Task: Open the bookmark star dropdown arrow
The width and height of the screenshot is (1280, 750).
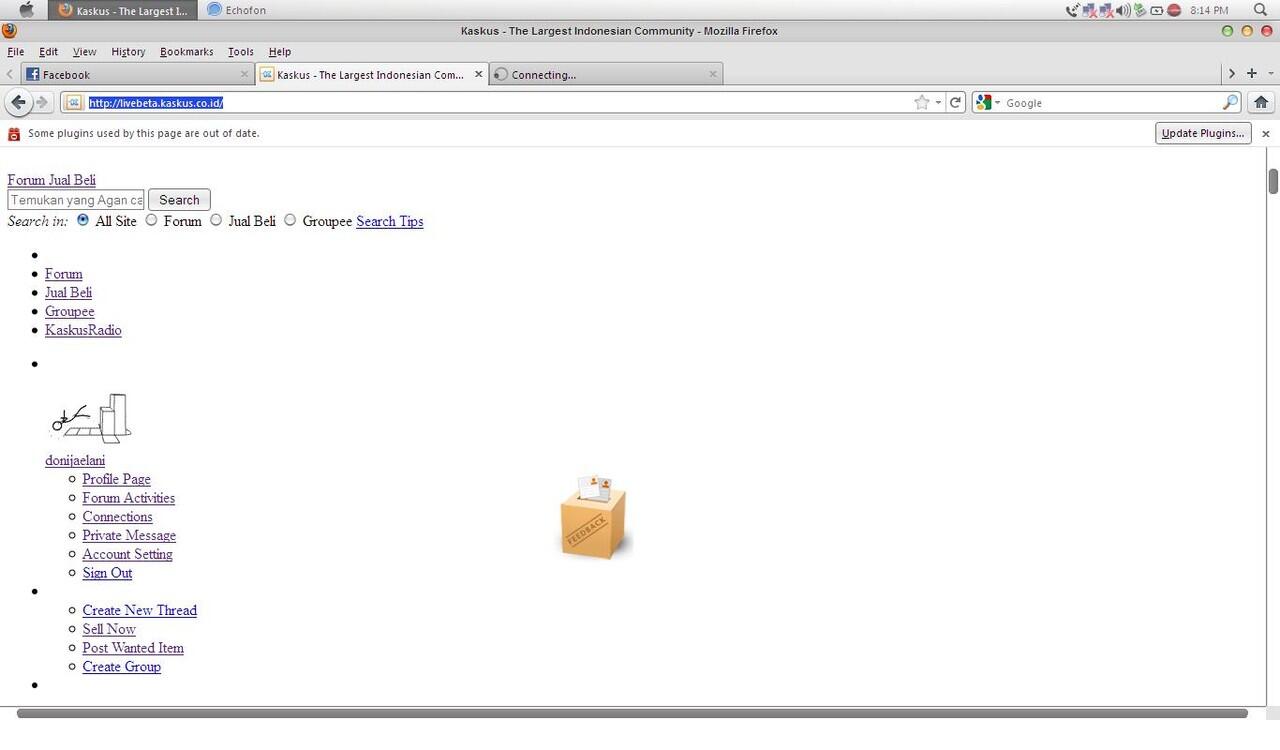Action: [x=938, y=103]
